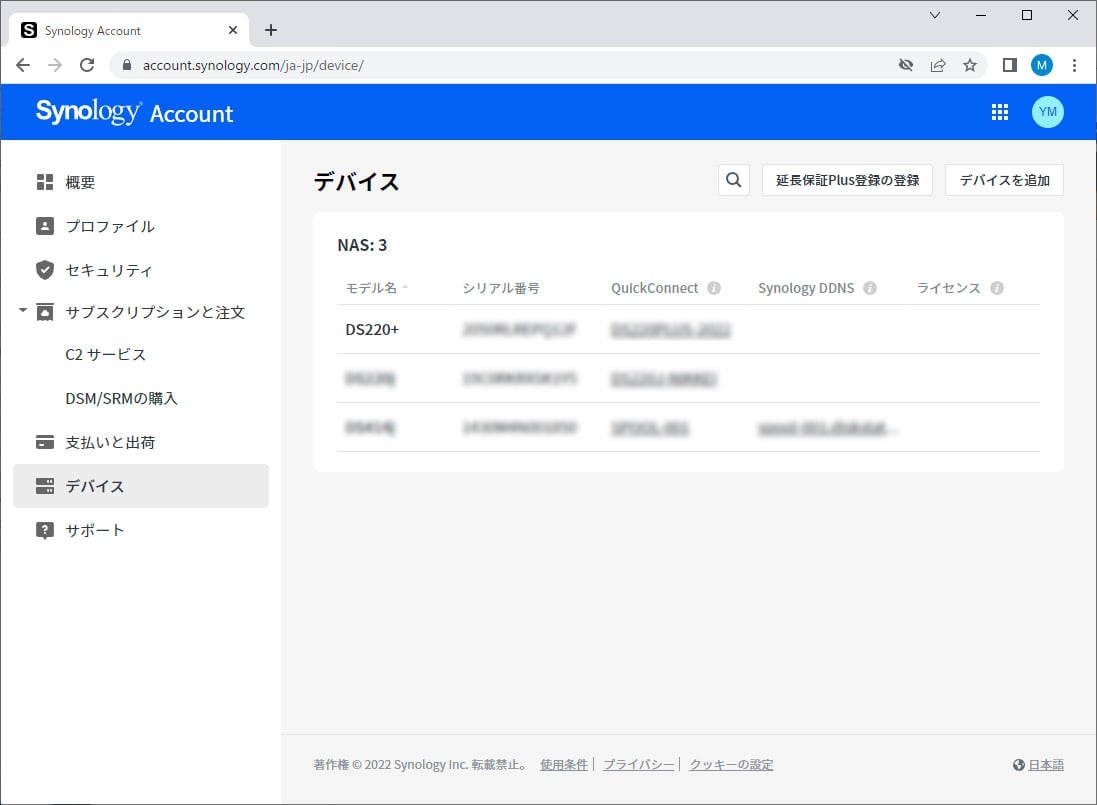Click the browser back arrow
The image size is (1097, 805).
(x=23, y=65)
